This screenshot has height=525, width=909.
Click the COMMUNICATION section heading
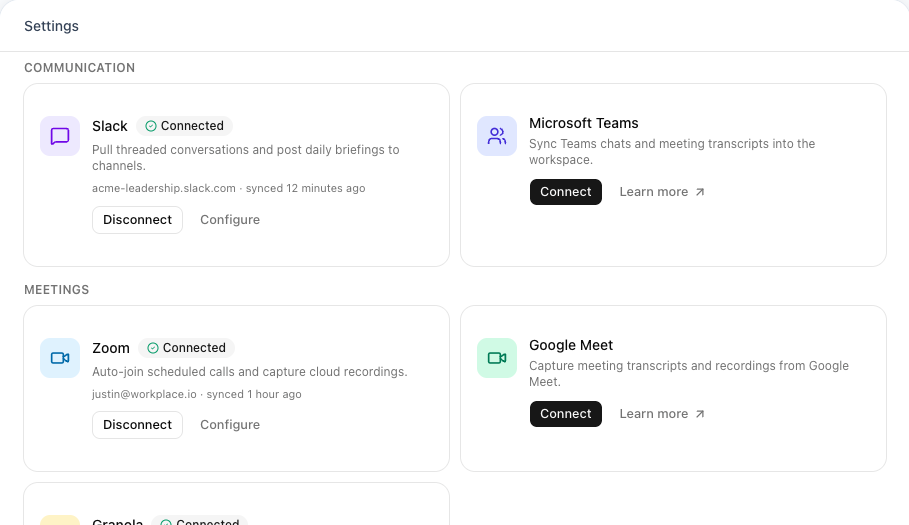coord(79,68)
